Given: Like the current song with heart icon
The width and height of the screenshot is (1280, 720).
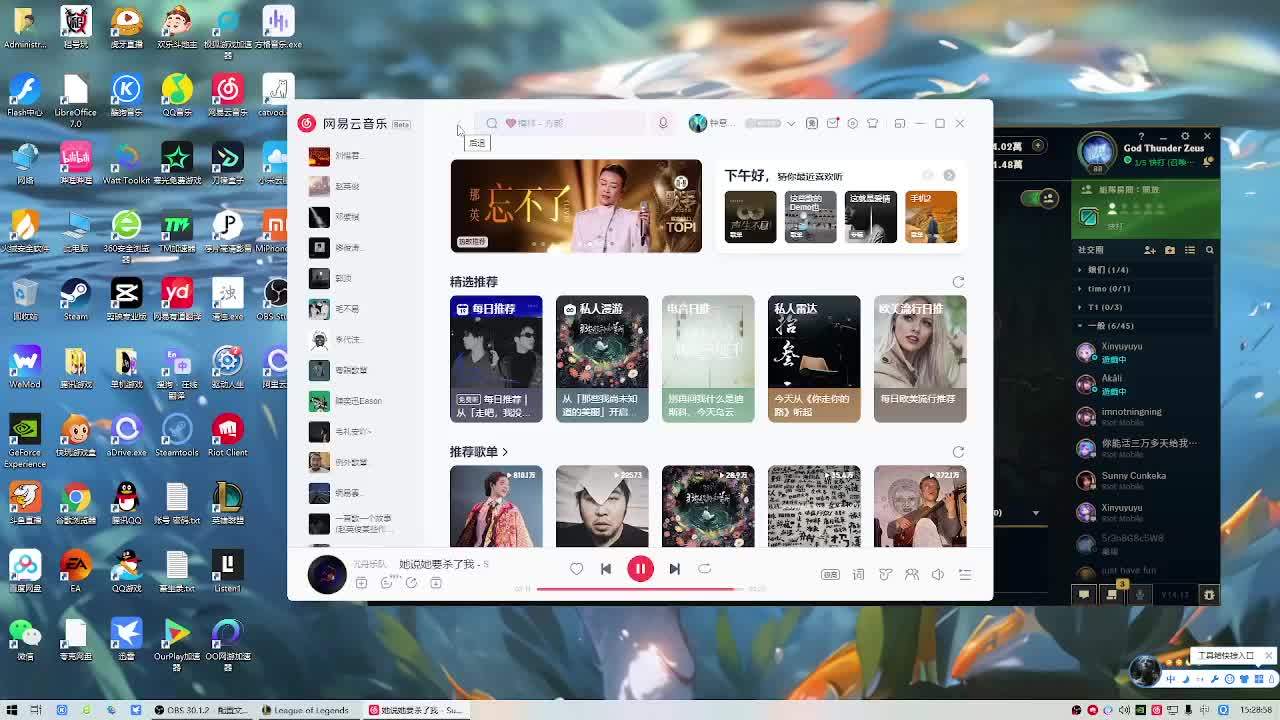Looking at the screenshot, I should (576, 569).
